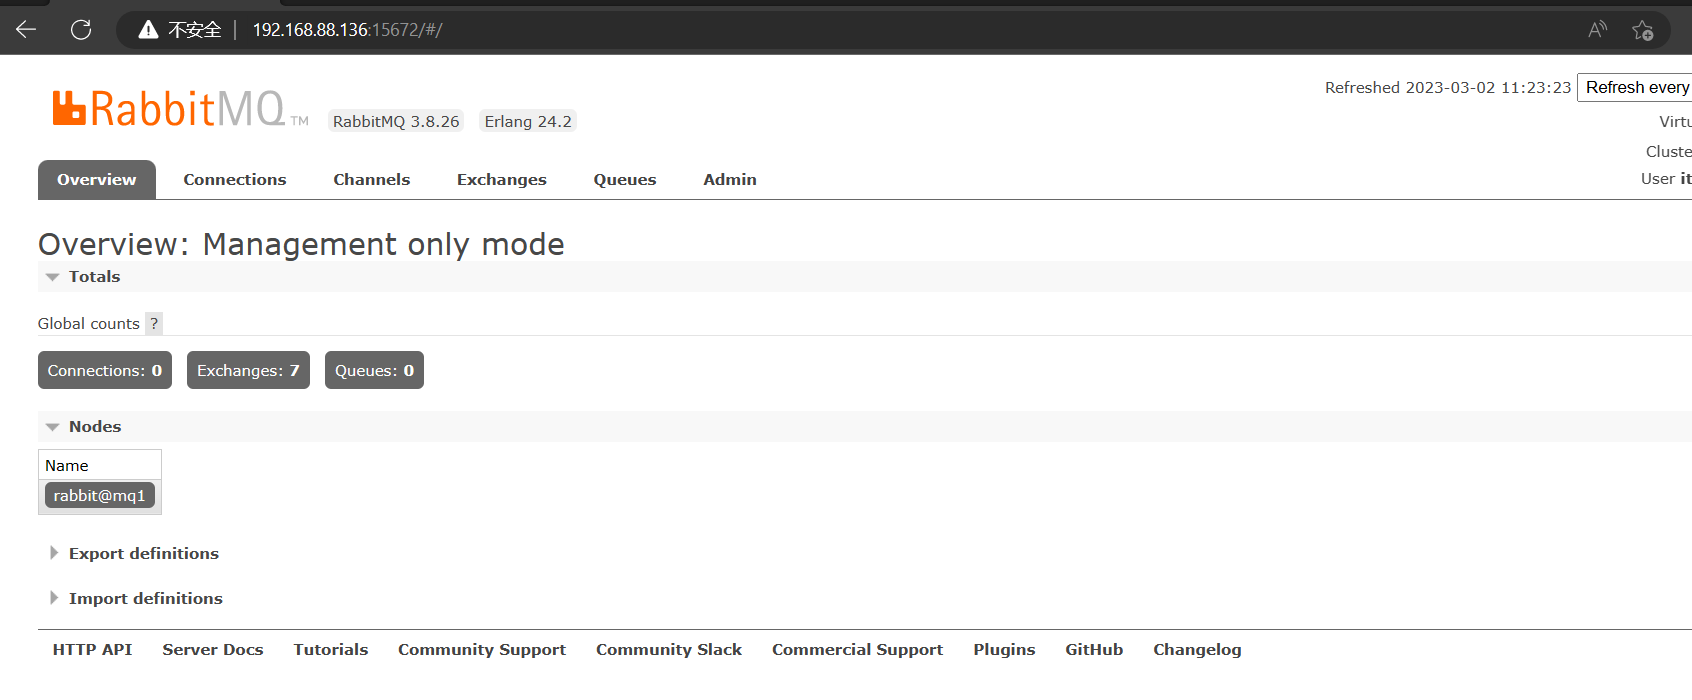Open the Changelog footer link
The image size is (1692, 700).
coord(1197,650)
